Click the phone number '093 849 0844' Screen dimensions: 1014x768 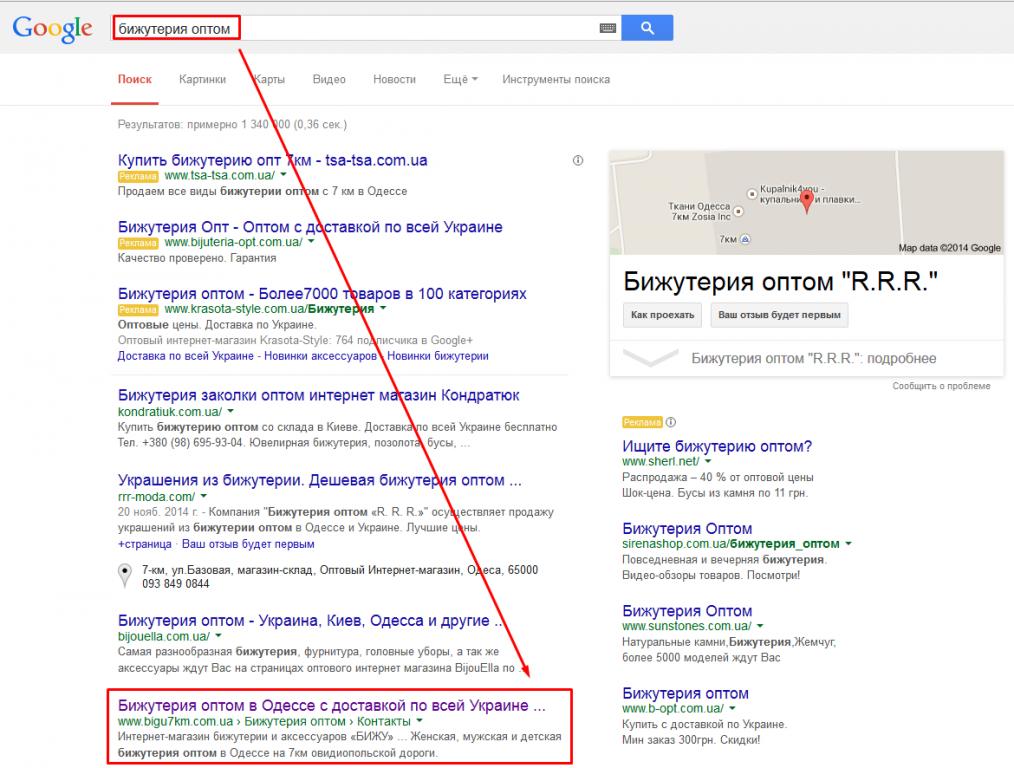[176, 584]
